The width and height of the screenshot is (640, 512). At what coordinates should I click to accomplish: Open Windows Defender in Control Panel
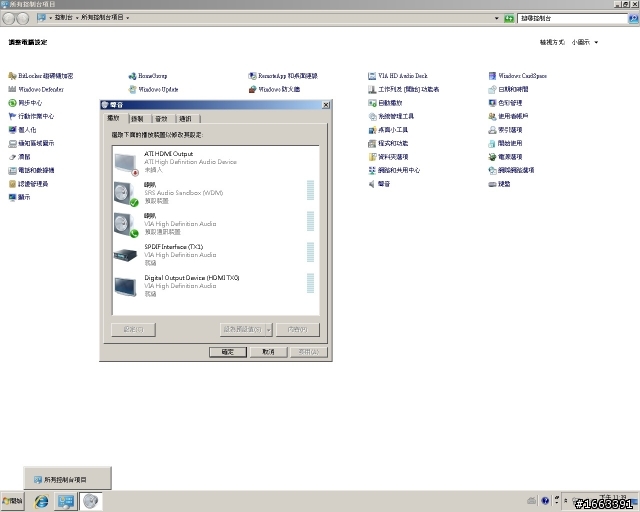[36, 89]
